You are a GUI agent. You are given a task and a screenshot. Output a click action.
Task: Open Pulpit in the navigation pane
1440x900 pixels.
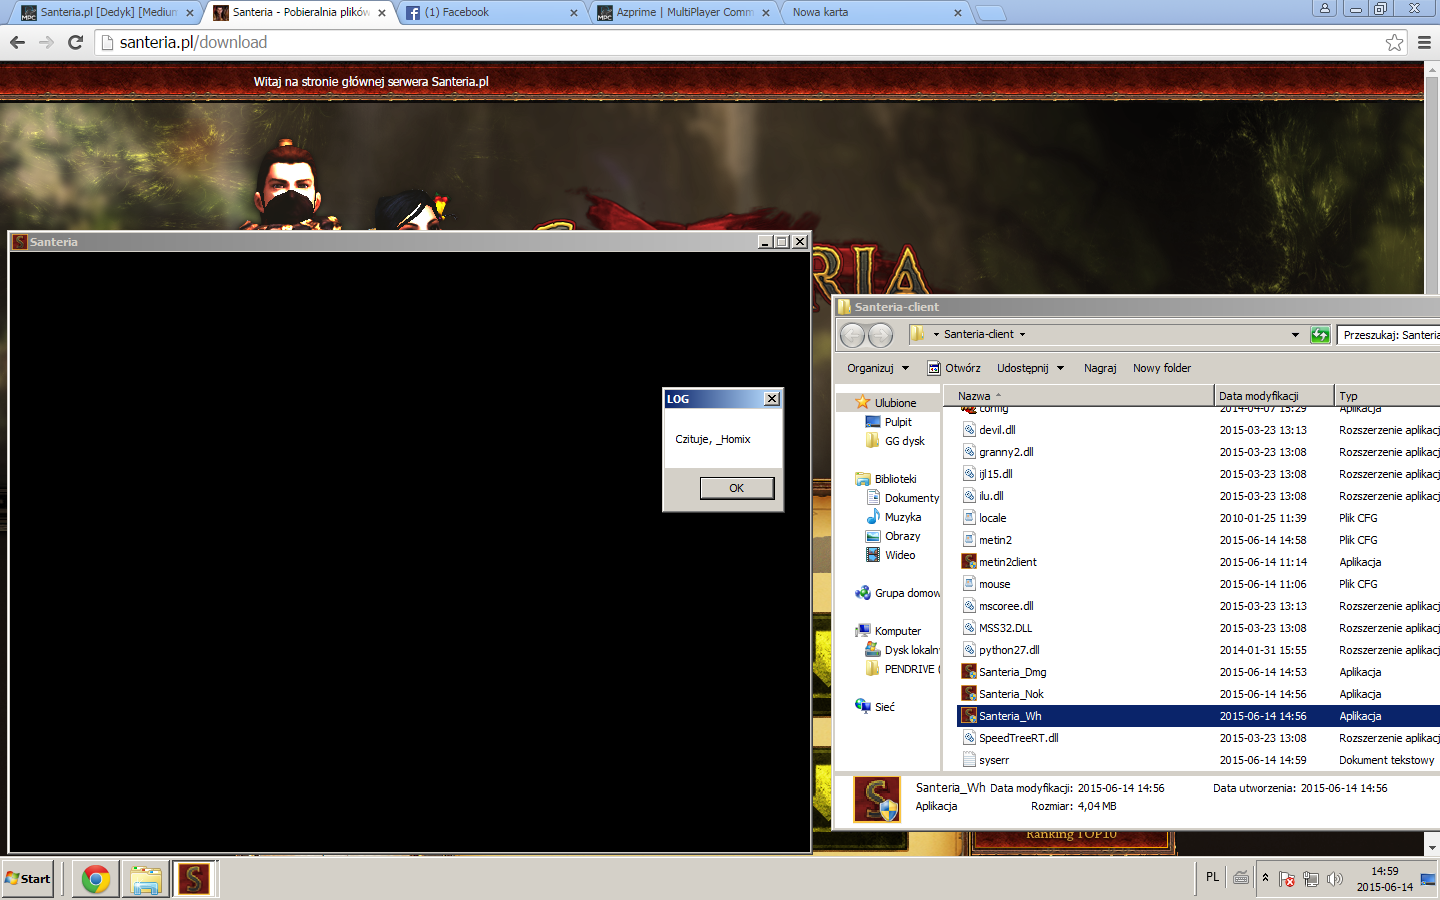(x=898, y=422)
